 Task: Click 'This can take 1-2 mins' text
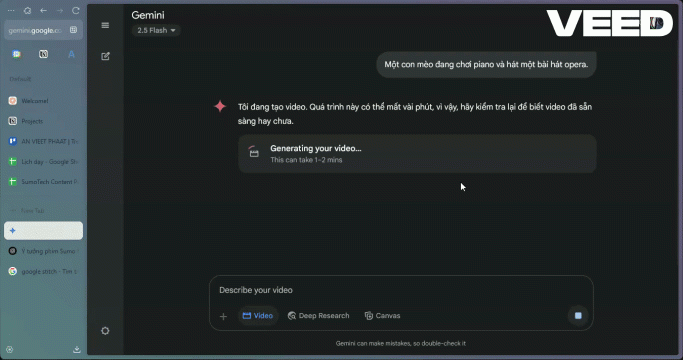click(x=306, y=160)
